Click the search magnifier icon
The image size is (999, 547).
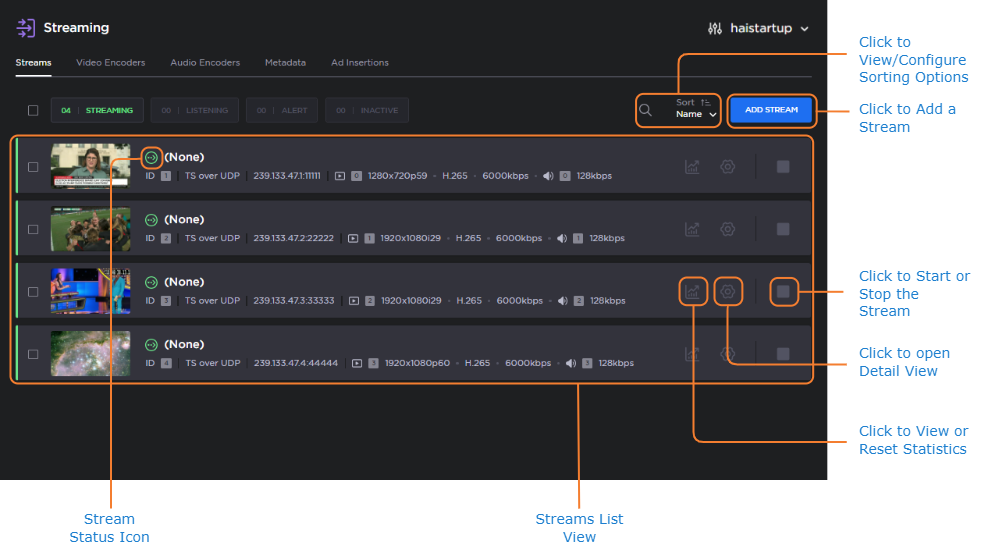pos(646,110)
